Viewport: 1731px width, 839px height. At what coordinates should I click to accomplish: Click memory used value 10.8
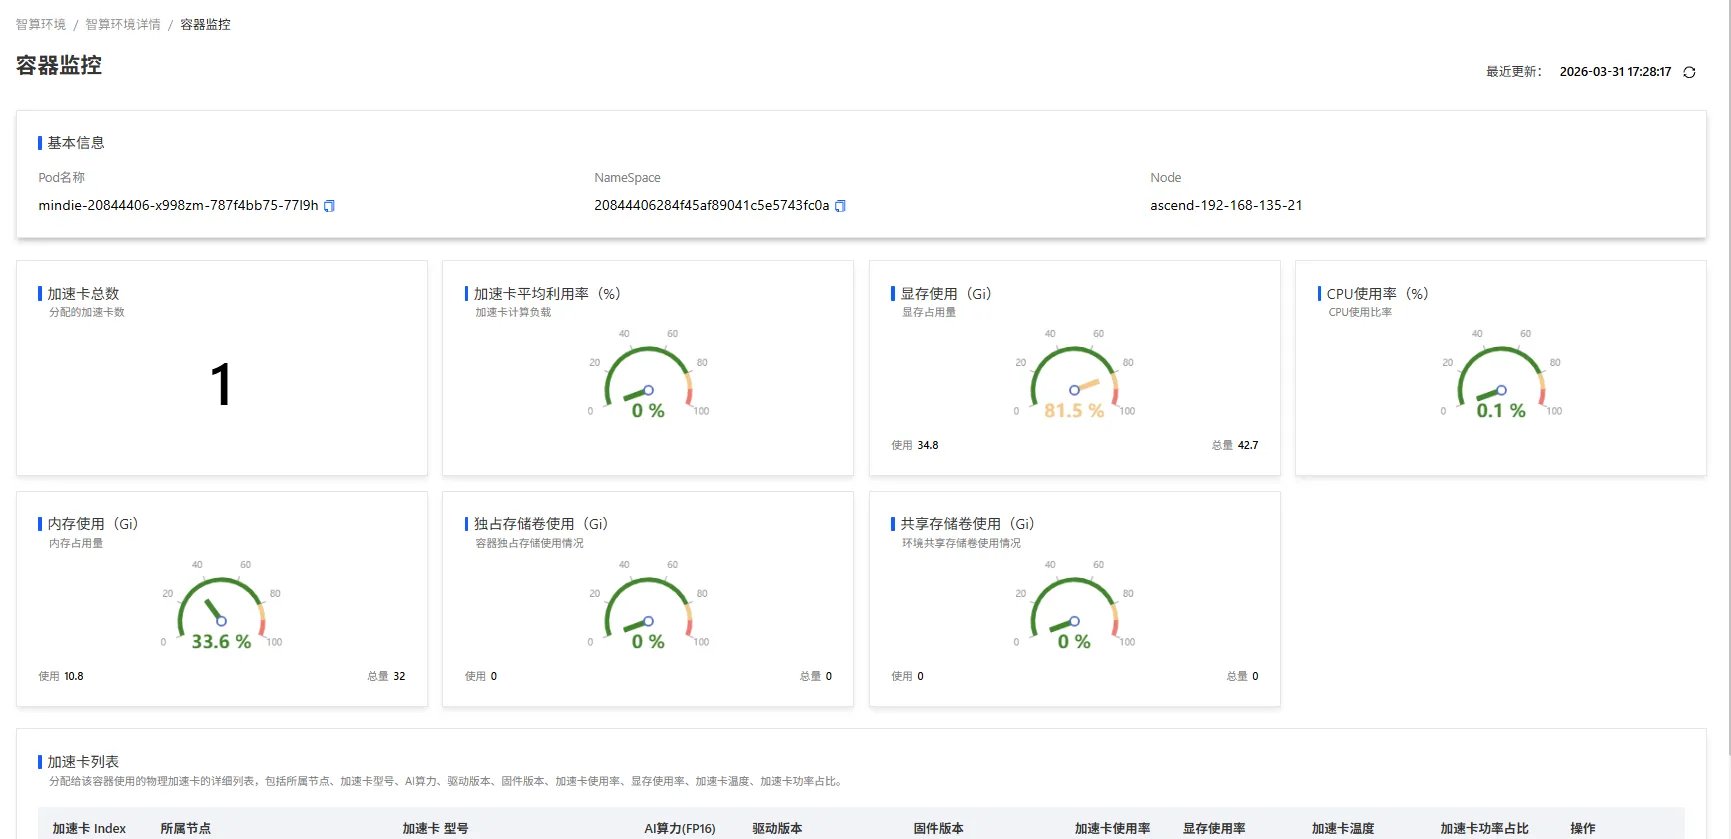pos(74,676)
